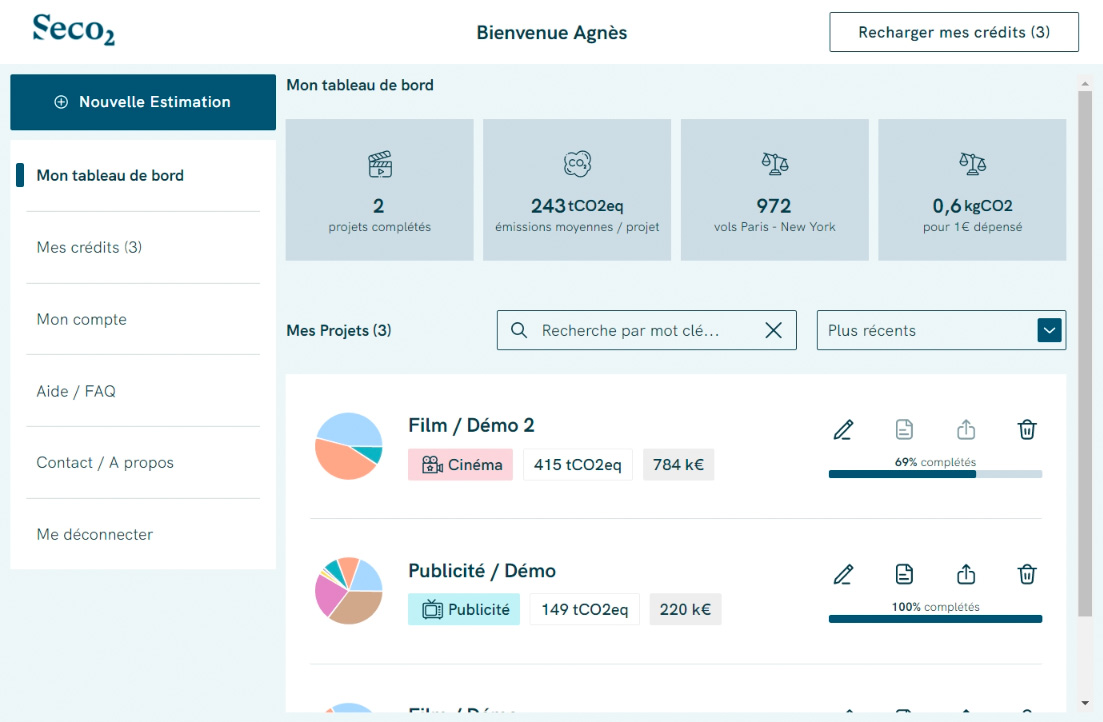Click the 69% complétés progress bar
Viewport: 1103px width, 722px height.
935,474
